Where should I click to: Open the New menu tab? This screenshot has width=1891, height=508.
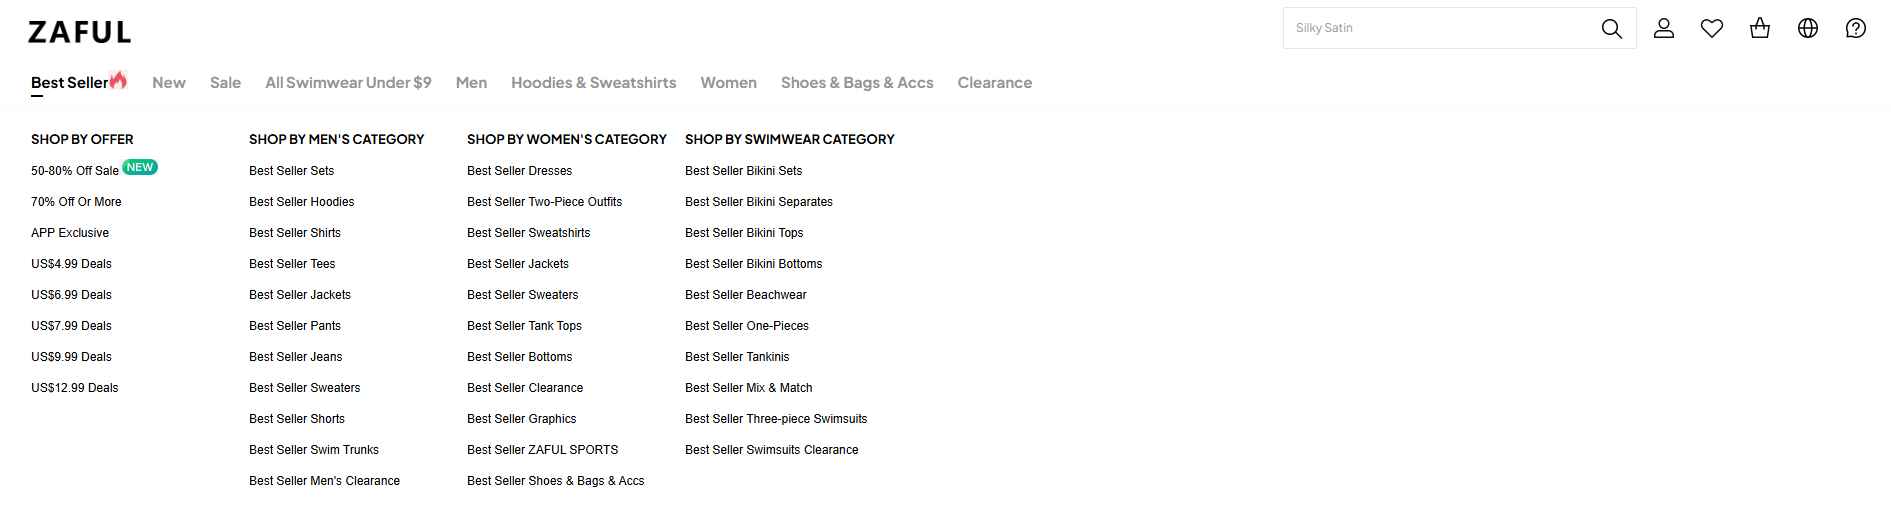point(169,83)
